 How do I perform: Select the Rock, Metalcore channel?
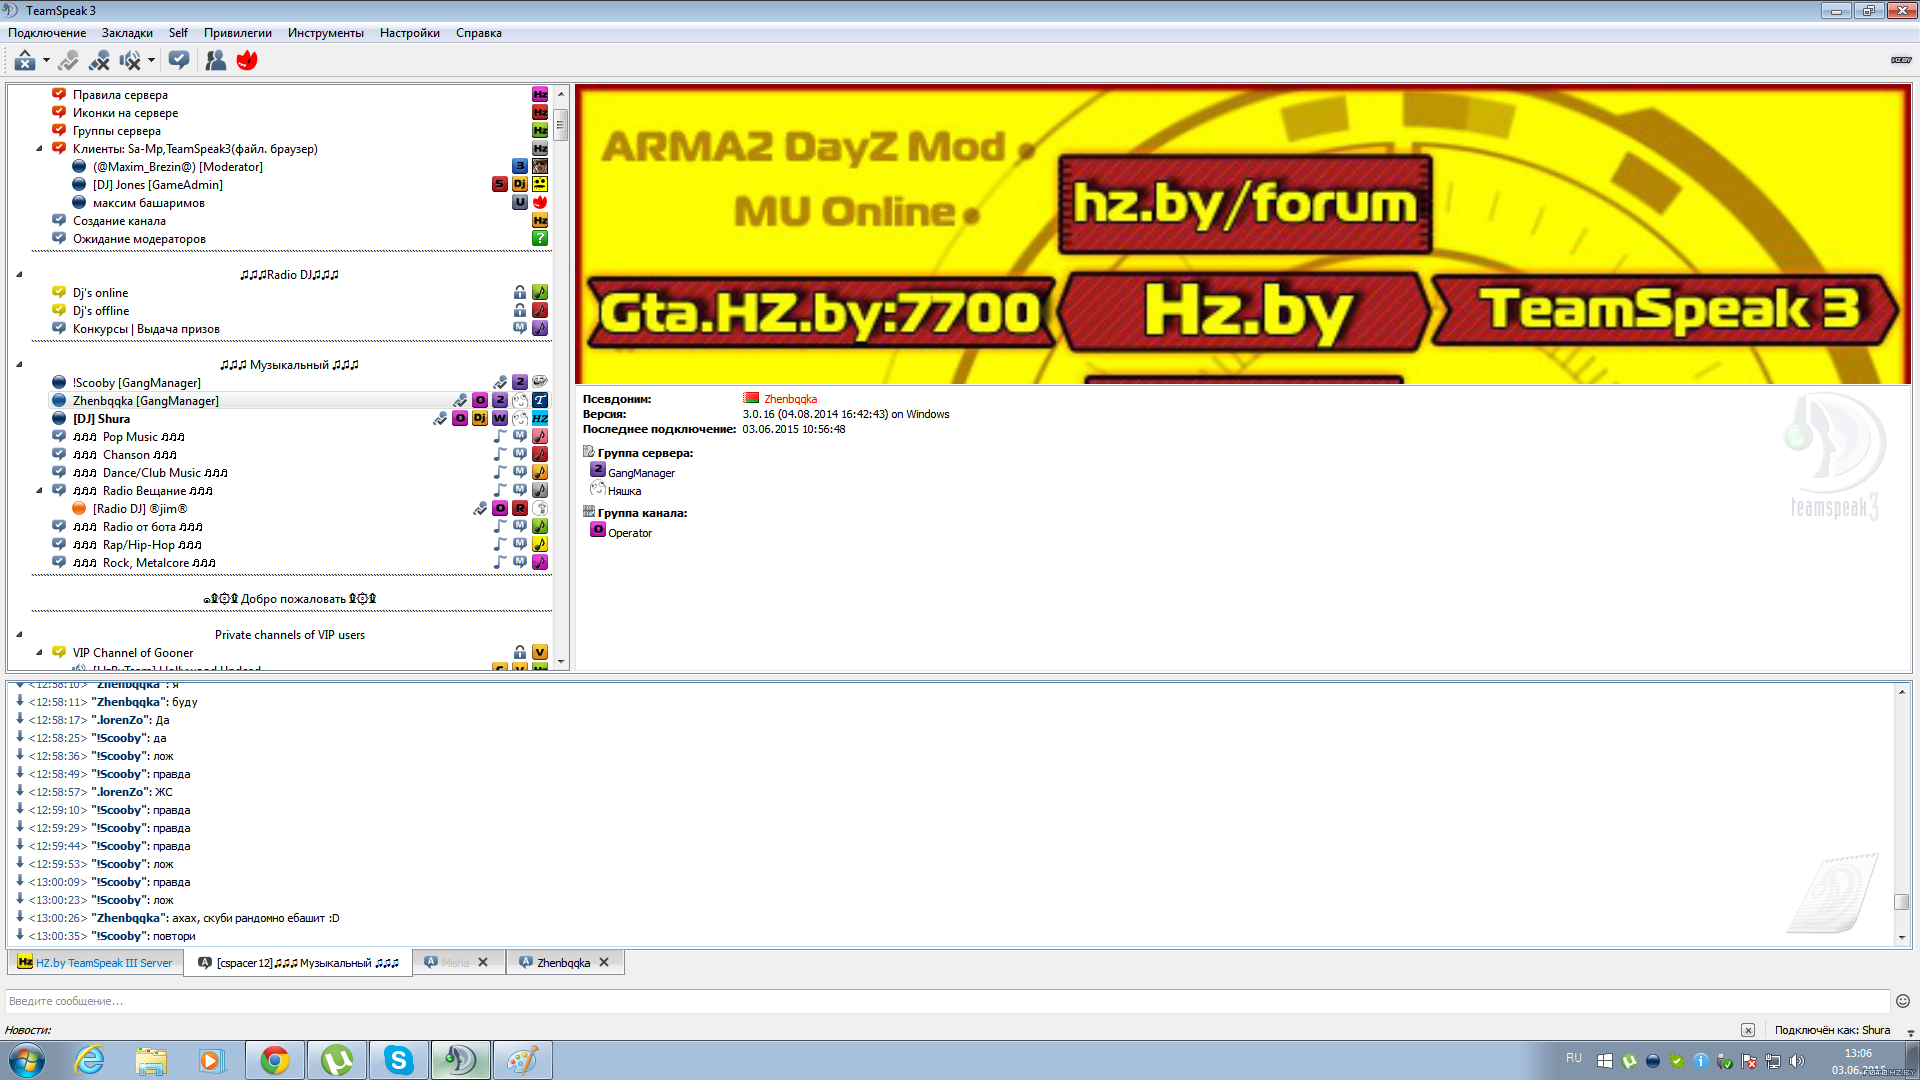(144, 563)
